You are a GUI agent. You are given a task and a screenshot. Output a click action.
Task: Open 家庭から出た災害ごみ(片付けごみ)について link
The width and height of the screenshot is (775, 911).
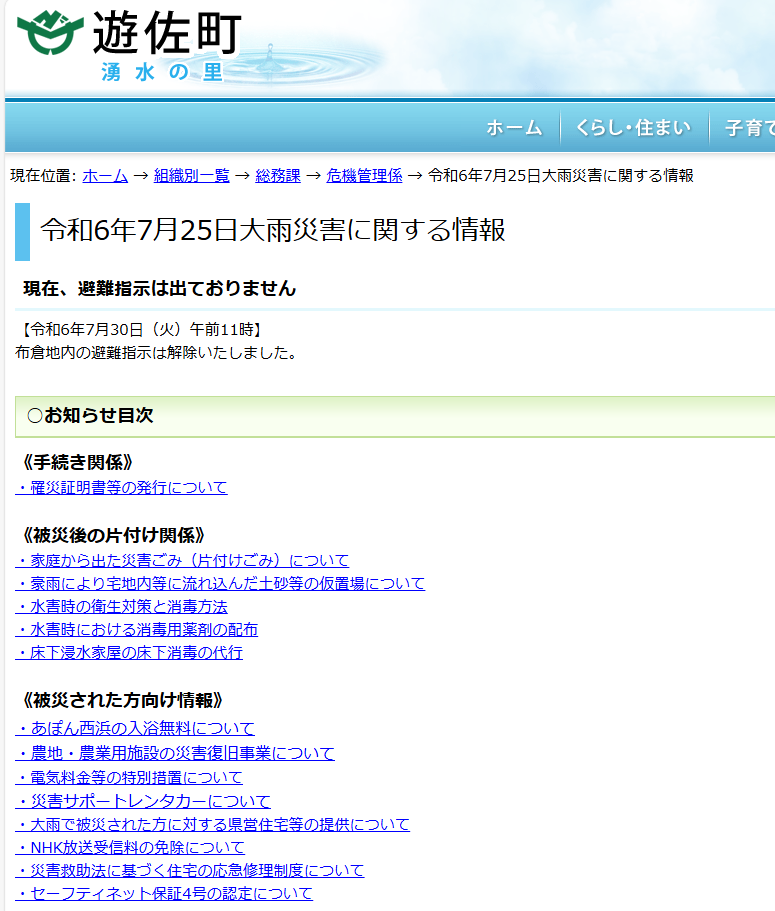[x=182, y=561]
